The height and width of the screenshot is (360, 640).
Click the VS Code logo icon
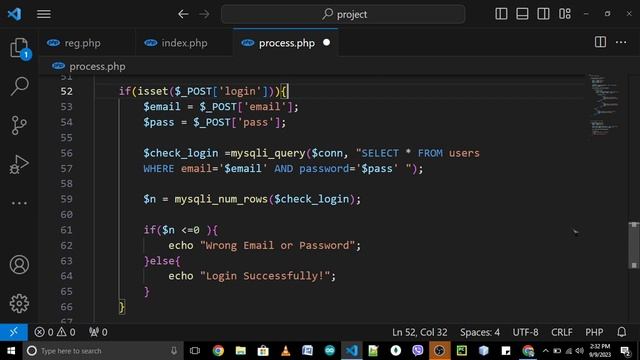coord(14,14)
